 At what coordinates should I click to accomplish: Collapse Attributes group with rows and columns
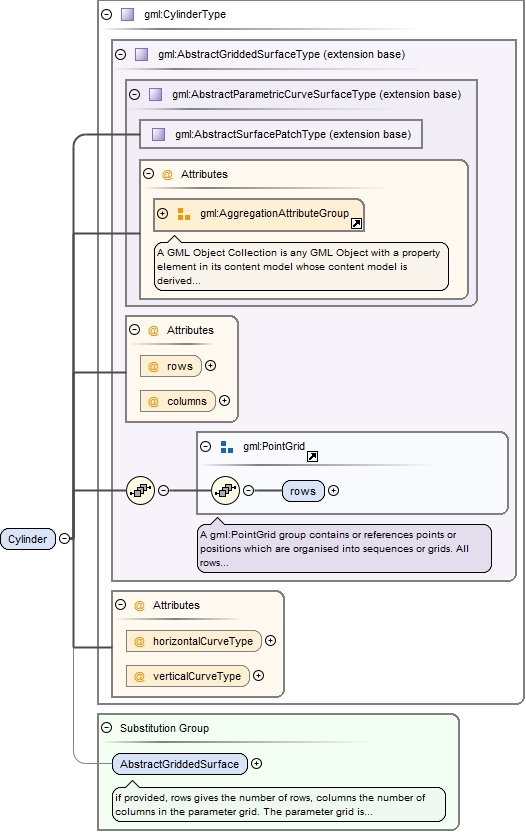tap(135, 330)
